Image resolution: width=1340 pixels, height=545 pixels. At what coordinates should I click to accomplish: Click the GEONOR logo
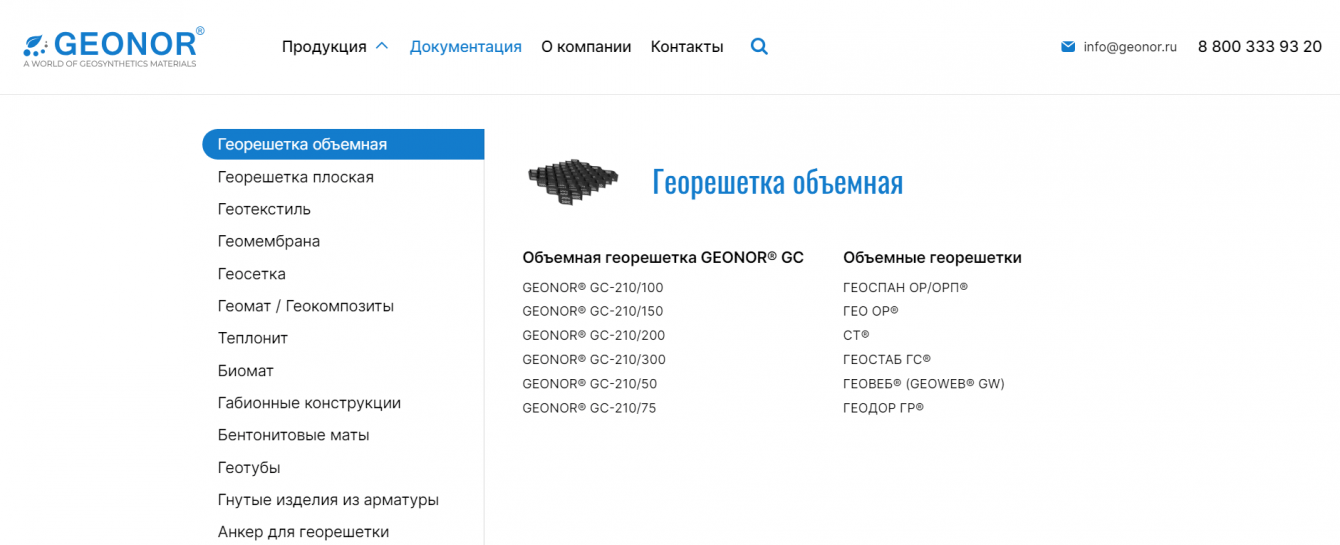click(114, 47)
